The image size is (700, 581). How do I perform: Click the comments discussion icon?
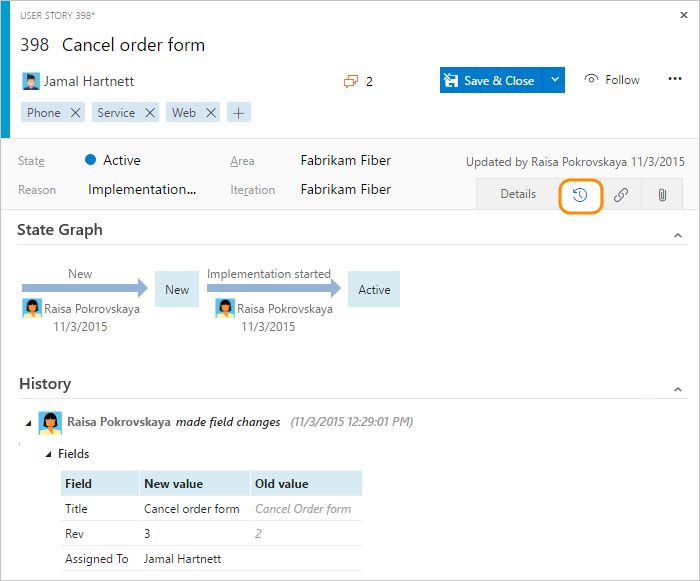(x=351, y=81)
